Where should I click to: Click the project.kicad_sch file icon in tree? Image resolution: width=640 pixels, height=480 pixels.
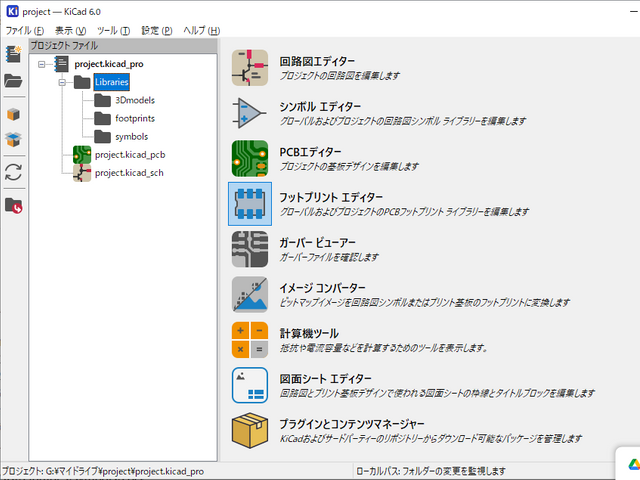[82, 173]
